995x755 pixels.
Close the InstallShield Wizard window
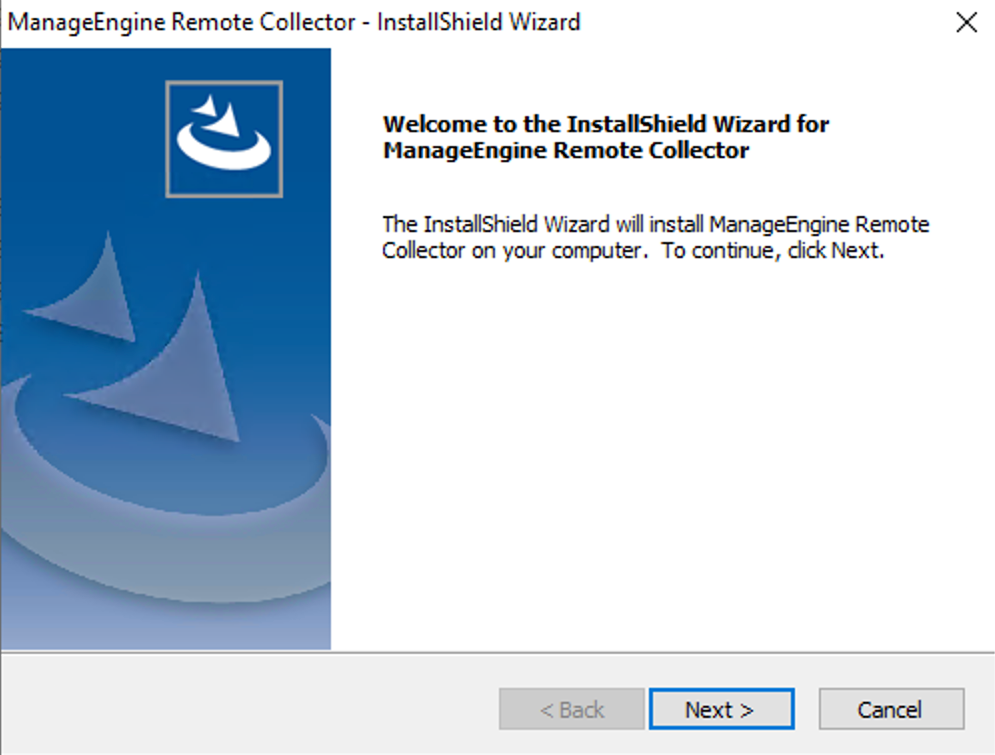[x=966, y=22]
